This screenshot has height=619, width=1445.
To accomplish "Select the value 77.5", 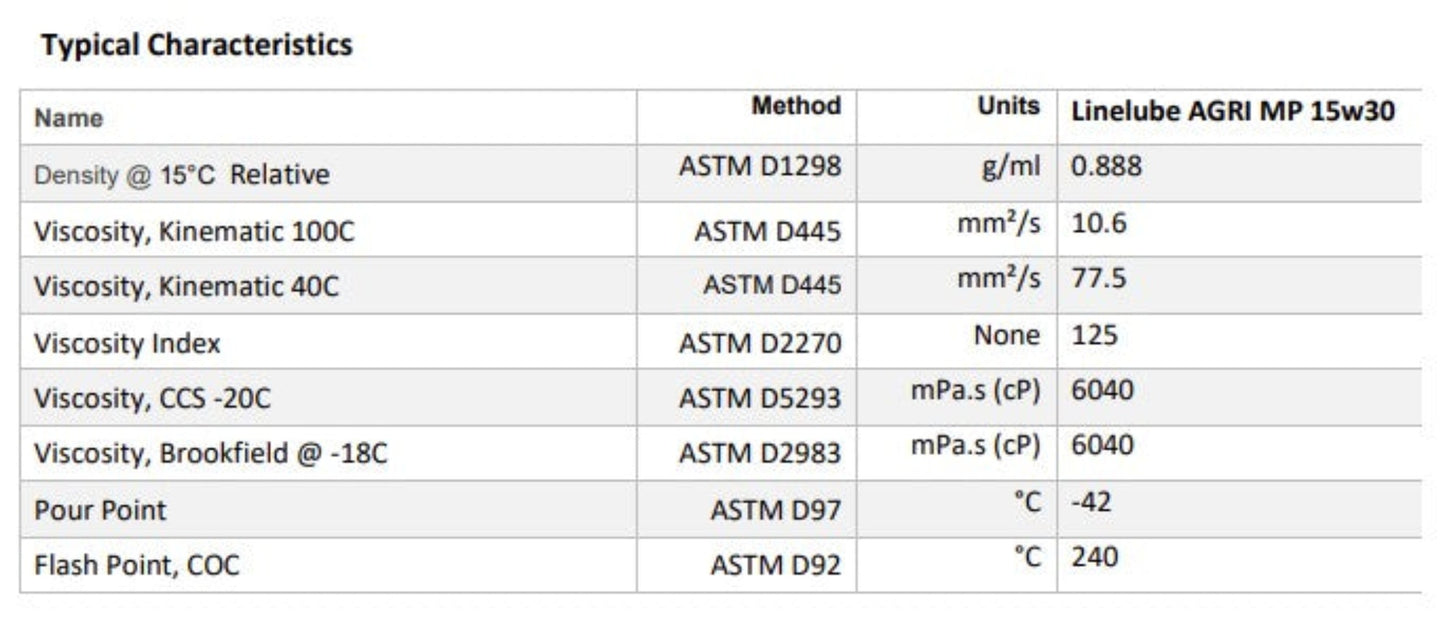I will tap(1098, 278).
